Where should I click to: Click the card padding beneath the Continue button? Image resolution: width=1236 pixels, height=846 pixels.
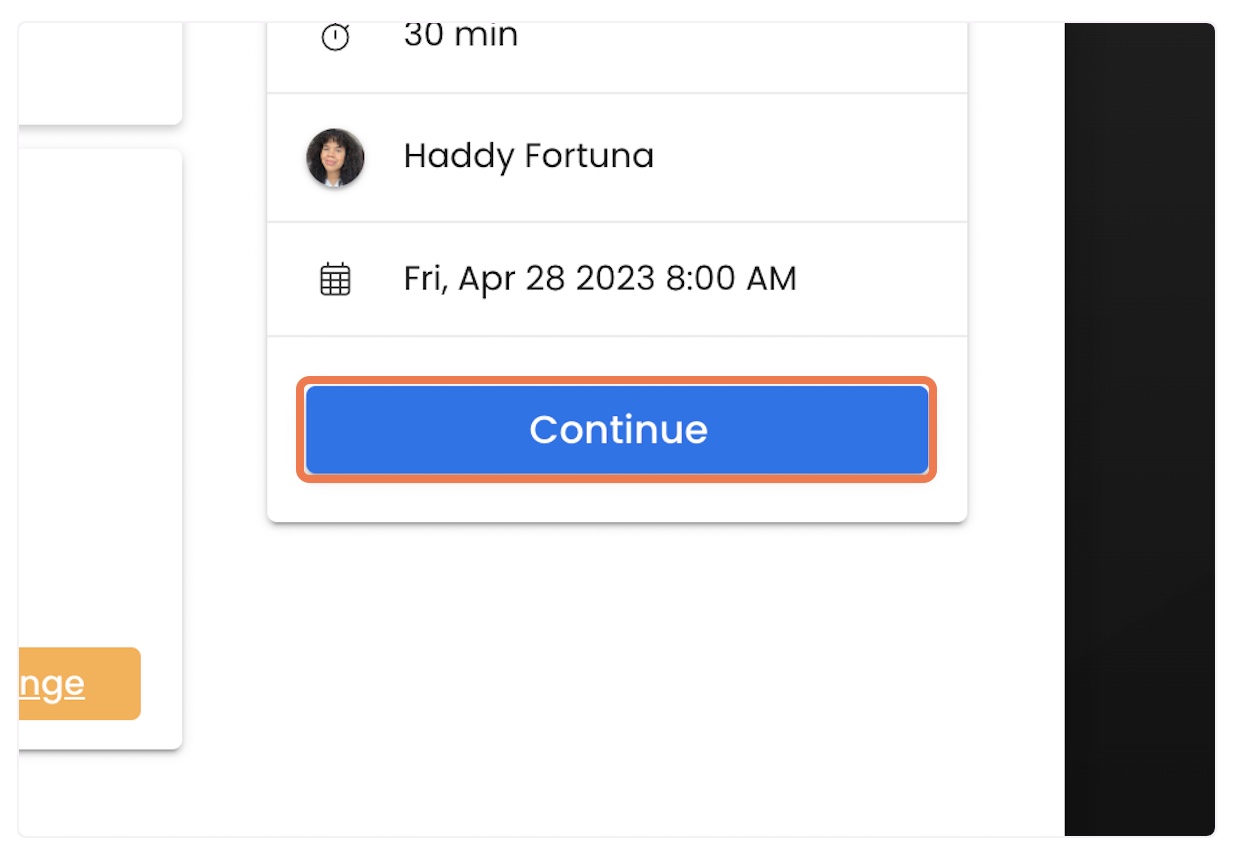617,500
